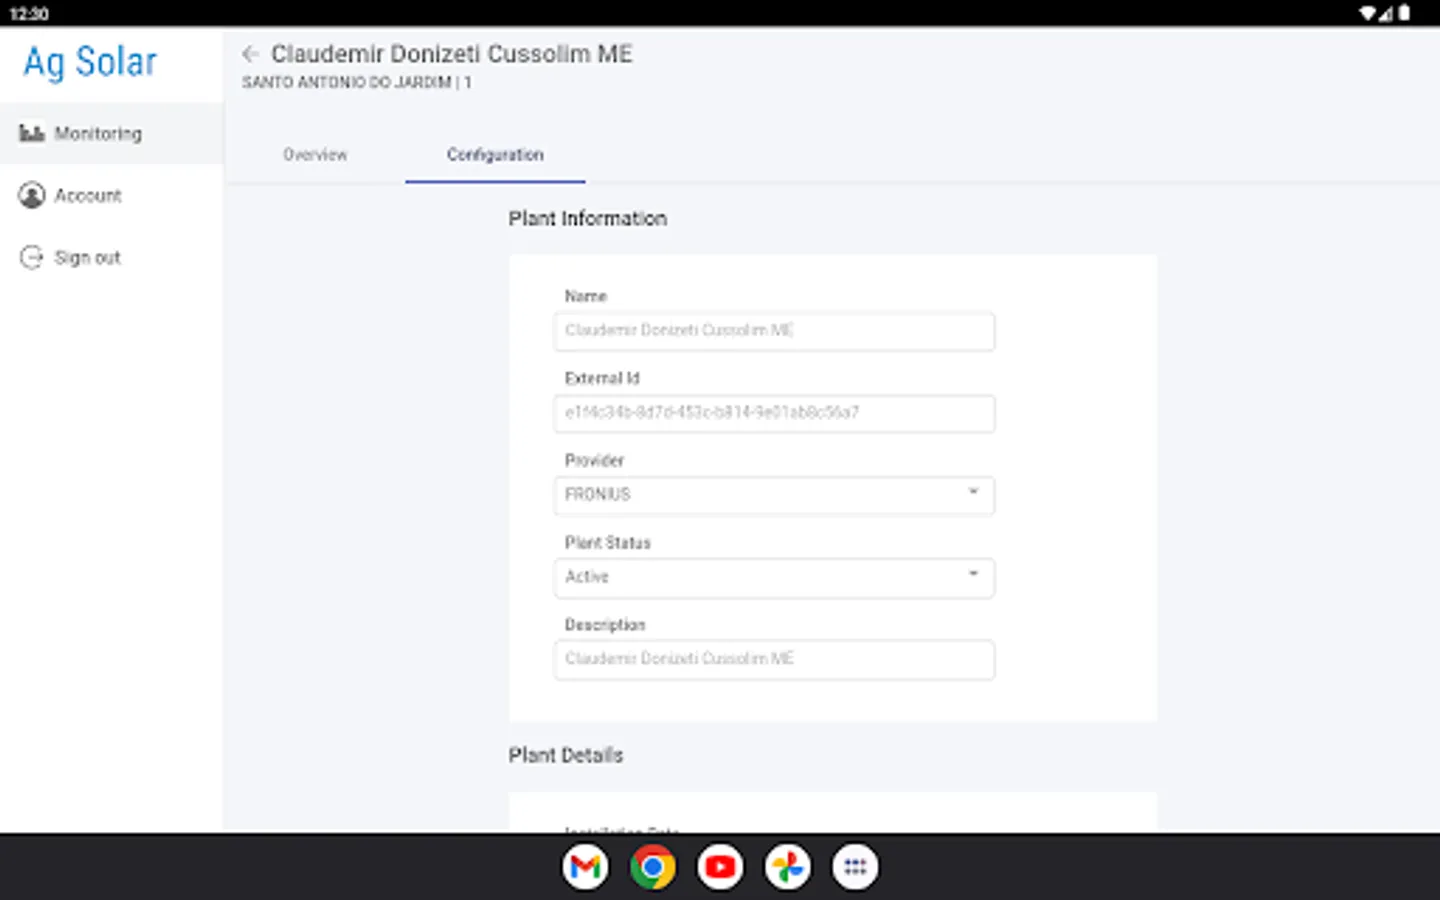Switch to the Overview tab
Image resolution: width=1440 pixels, height=900 pixels.
tap(315, 155)
